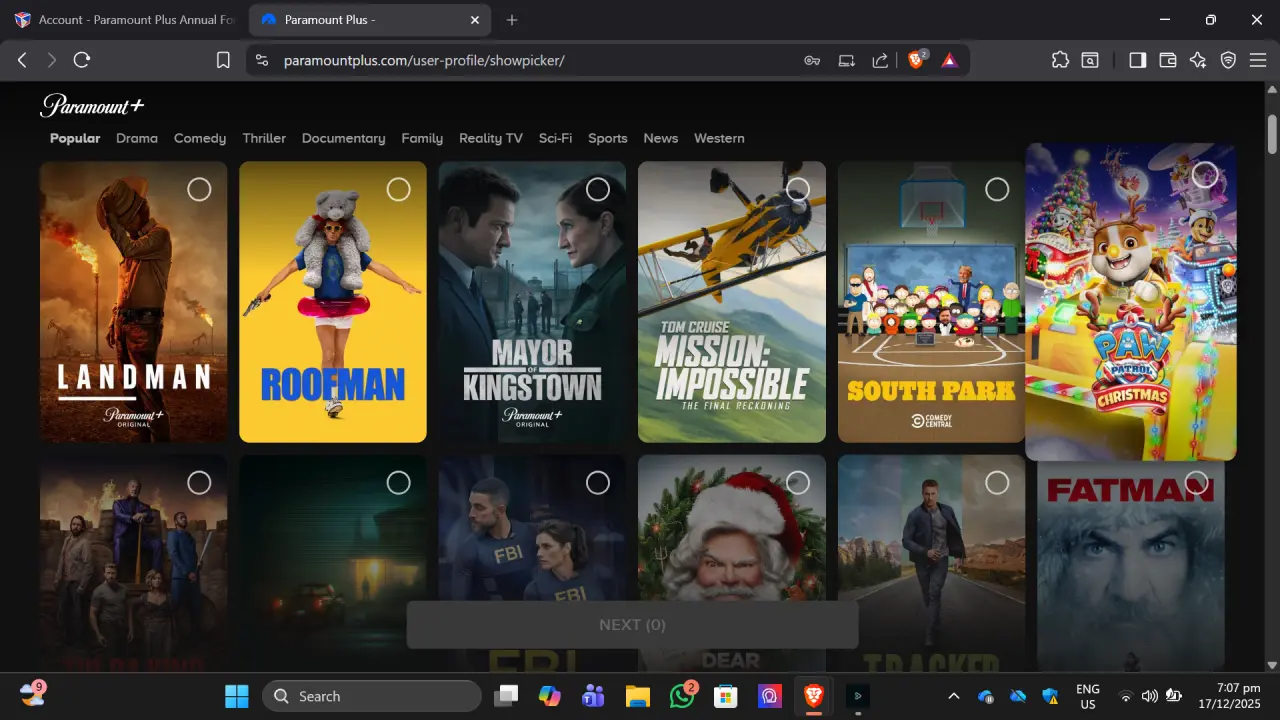Open the extensions puzzle icon
Viewport: 1280px width, 720px height.
point(1060,60)
